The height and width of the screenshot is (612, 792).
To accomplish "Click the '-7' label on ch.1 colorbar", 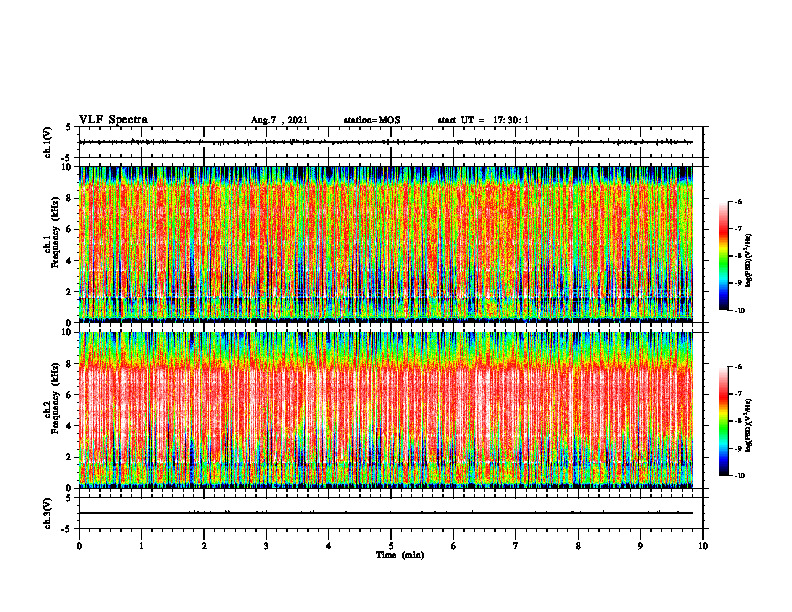I will 738,229.
